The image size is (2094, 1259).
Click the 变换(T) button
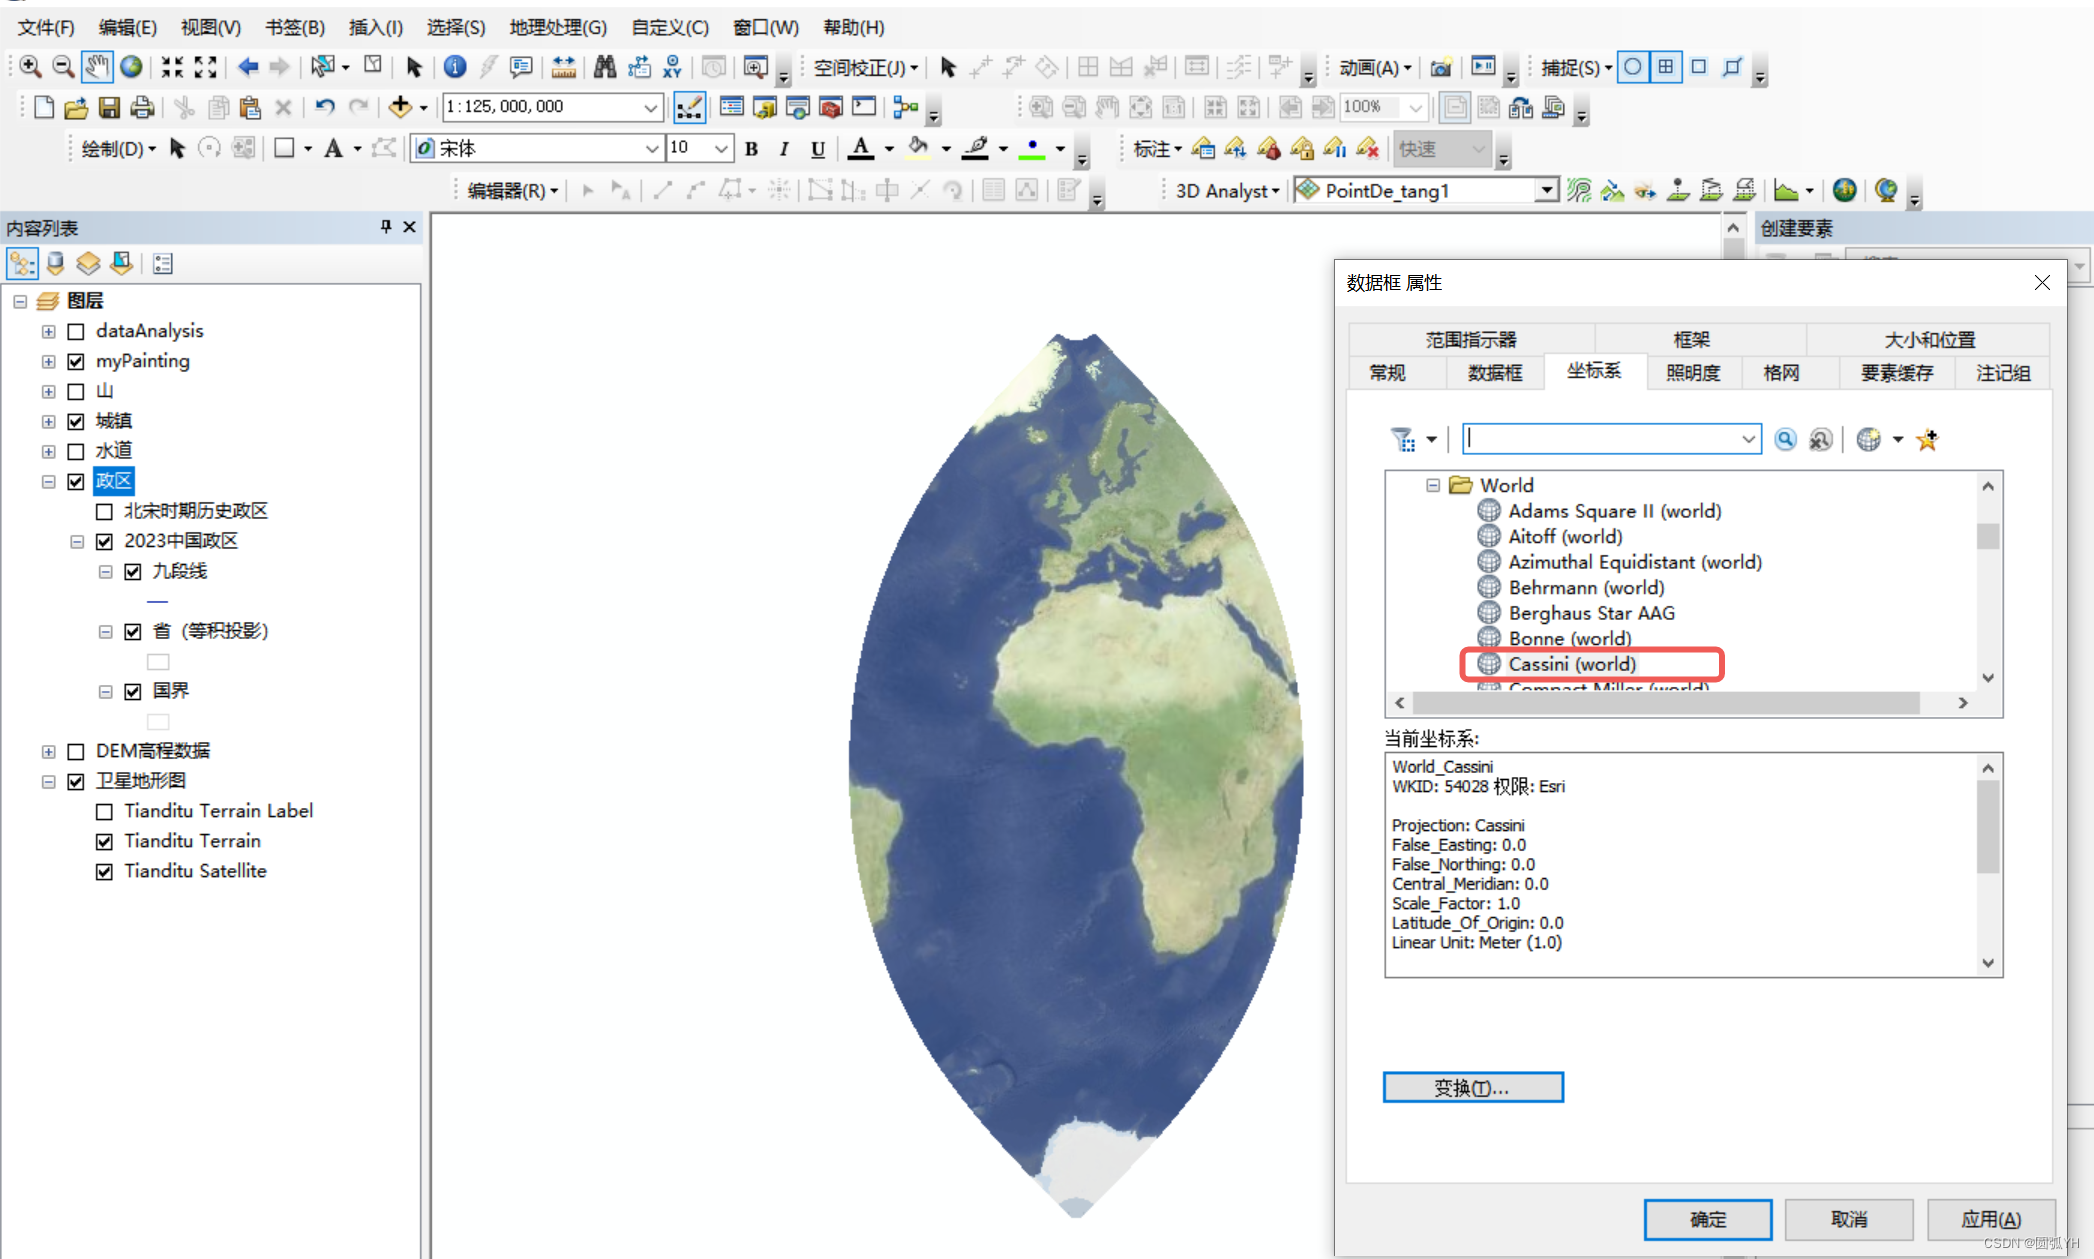click(x=1473, y=1087)
